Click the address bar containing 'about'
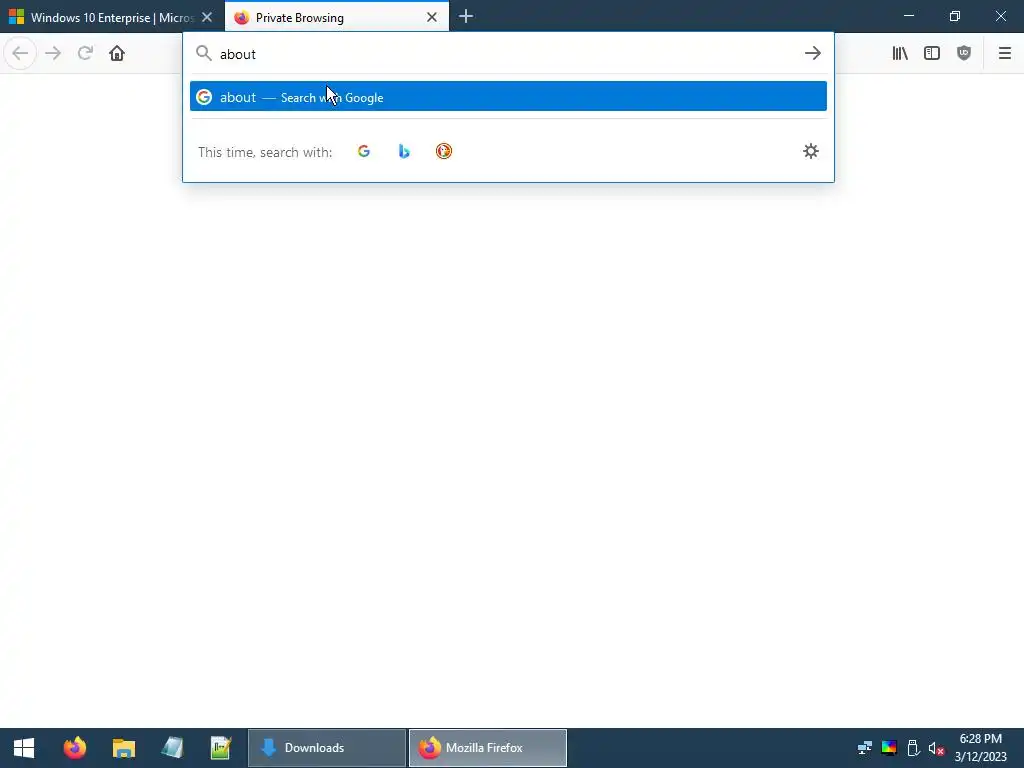 pos(508,54)
